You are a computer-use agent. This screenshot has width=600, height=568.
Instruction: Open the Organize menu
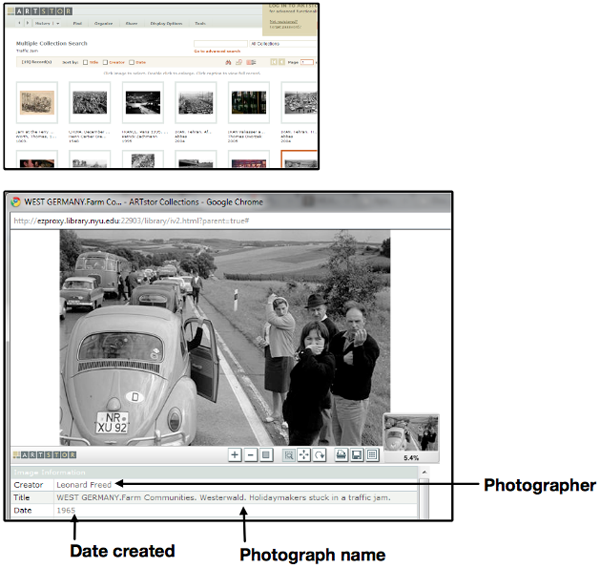tap(104, 21)
